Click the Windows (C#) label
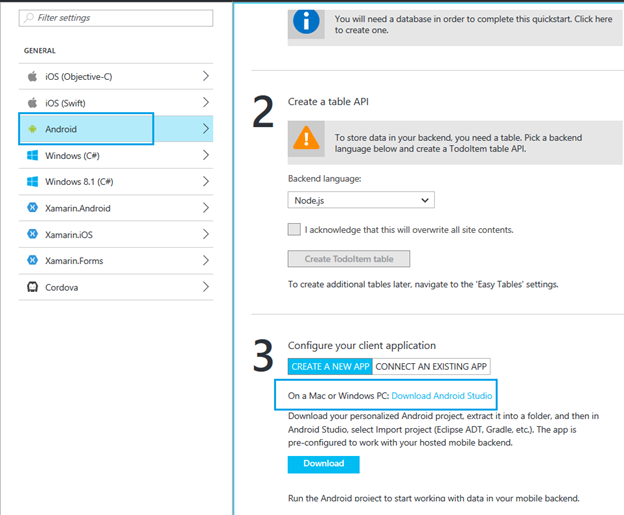Viewport: 624px width, 515px height. (x=72, y=155)
